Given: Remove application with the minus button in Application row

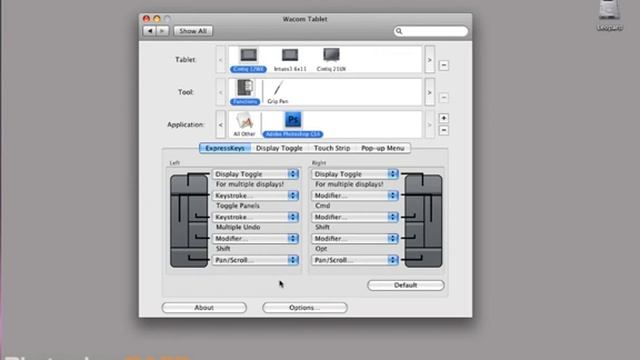Looking at the screenshot, I should (444, 130).
